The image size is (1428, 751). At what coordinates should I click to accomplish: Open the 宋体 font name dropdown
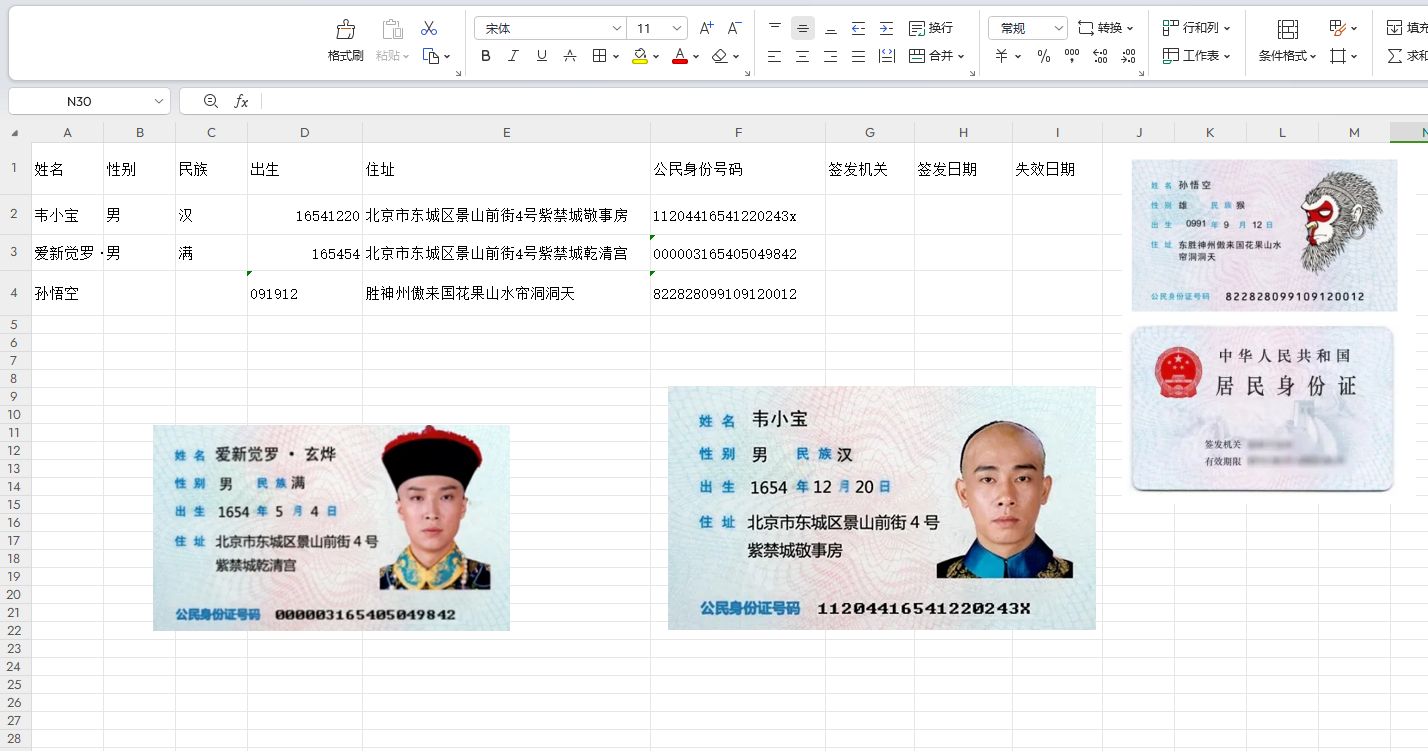coord(616,28)
